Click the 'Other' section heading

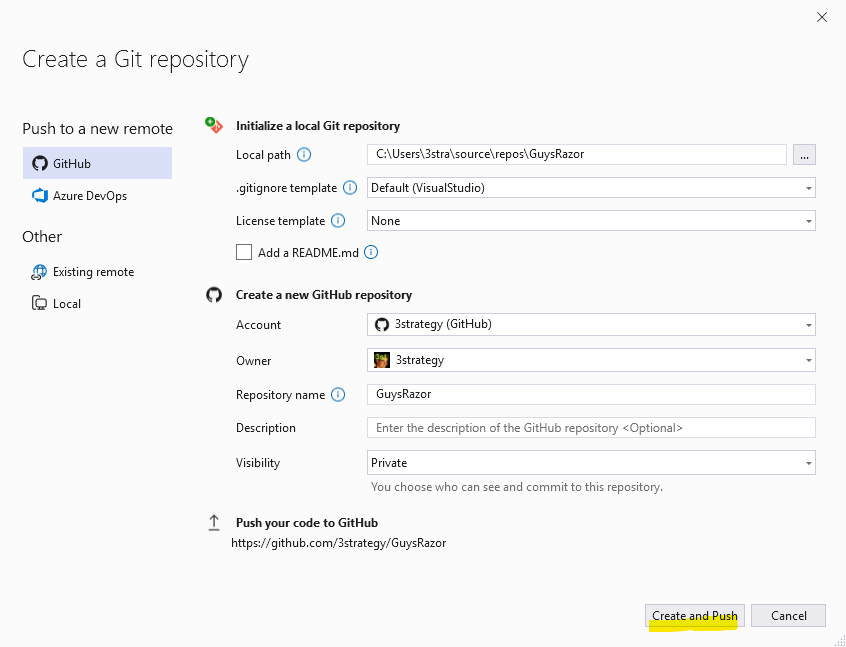[x=42, y=236]
